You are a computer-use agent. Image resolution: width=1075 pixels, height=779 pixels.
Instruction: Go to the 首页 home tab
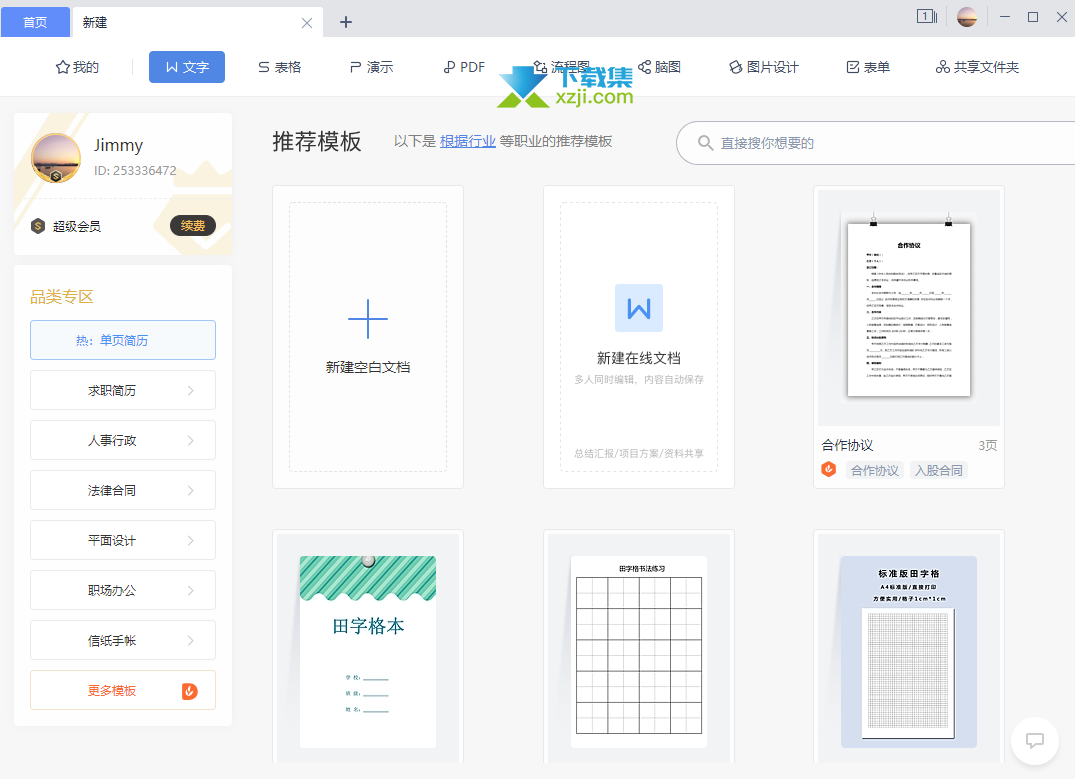point(35,22)
